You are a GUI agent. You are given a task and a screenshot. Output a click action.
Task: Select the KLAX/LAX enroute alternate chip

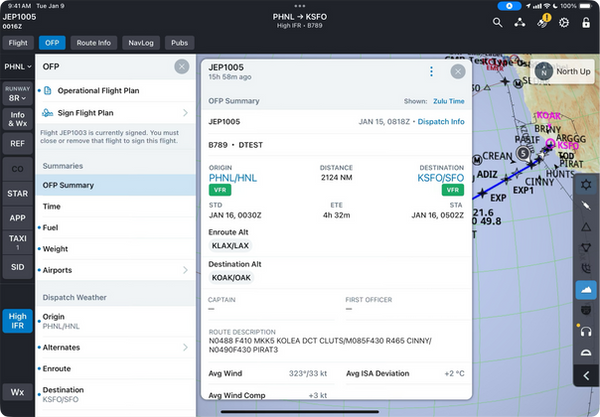(x=230, y=246)
